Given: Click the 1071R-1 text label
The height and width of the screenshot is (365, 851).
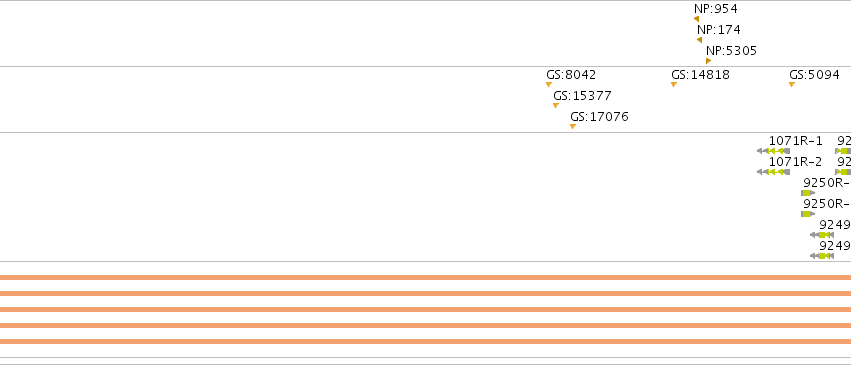Looking at the screenshot, I should 796,141.
